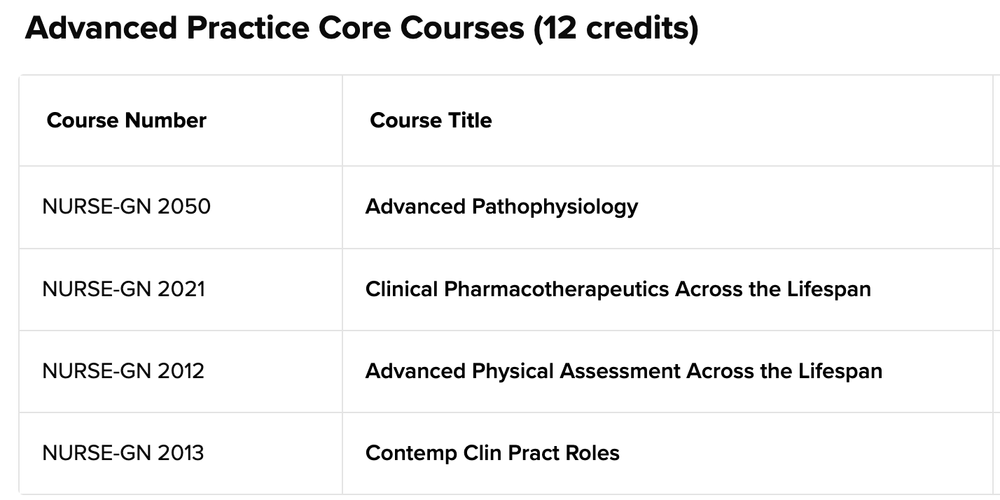Open the Contemp Clin Pract Roles course

[492, 453]
